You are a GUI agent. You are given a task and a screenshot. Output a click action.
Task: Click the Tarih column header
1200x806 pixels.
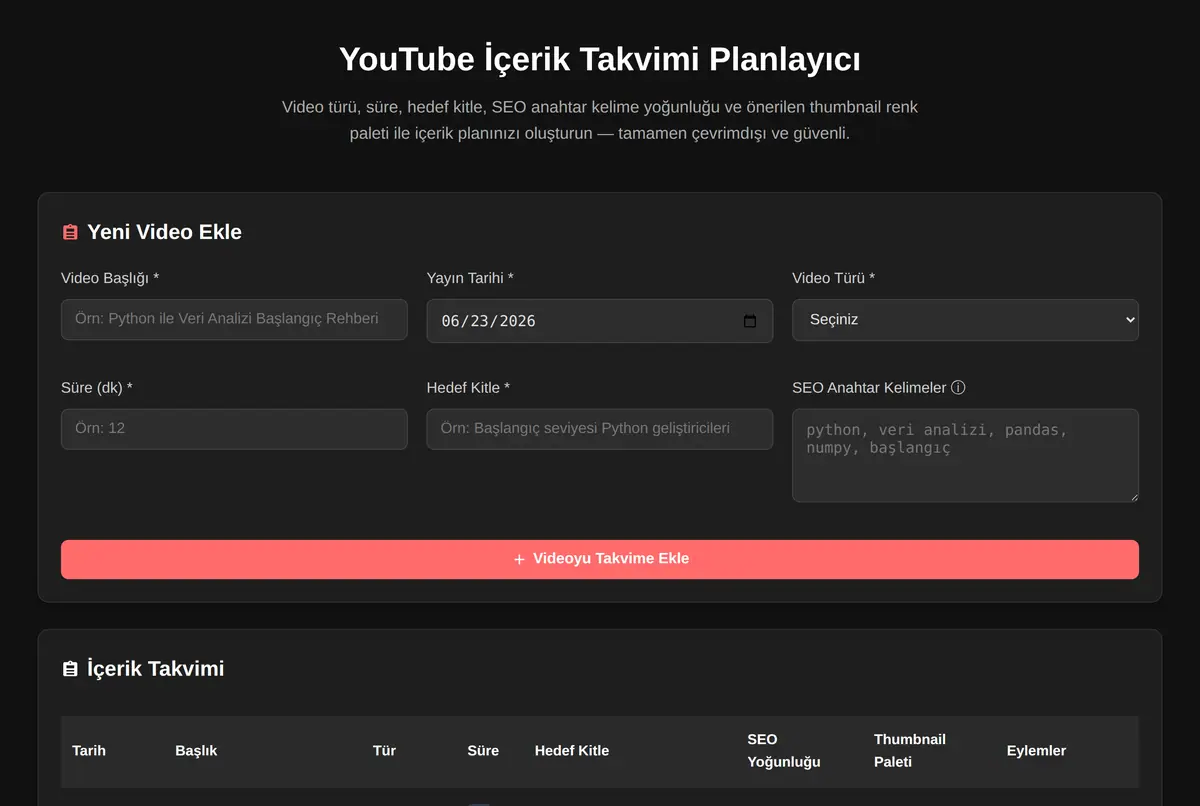click(x=89, y=751)
